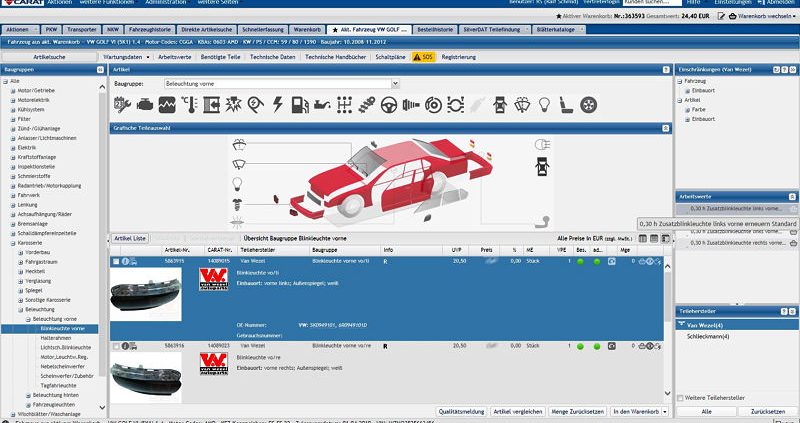Image resolution: width=800 pixels, height=423 pixels.
Task: Click the tow hook icon in graphic
Action: pos(542,222)
